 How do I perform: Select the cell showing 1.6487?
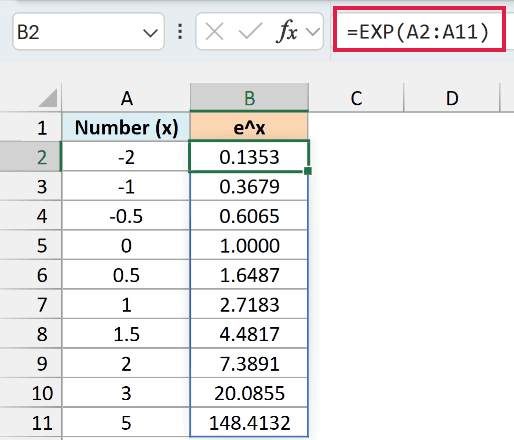tap(249, 275)
